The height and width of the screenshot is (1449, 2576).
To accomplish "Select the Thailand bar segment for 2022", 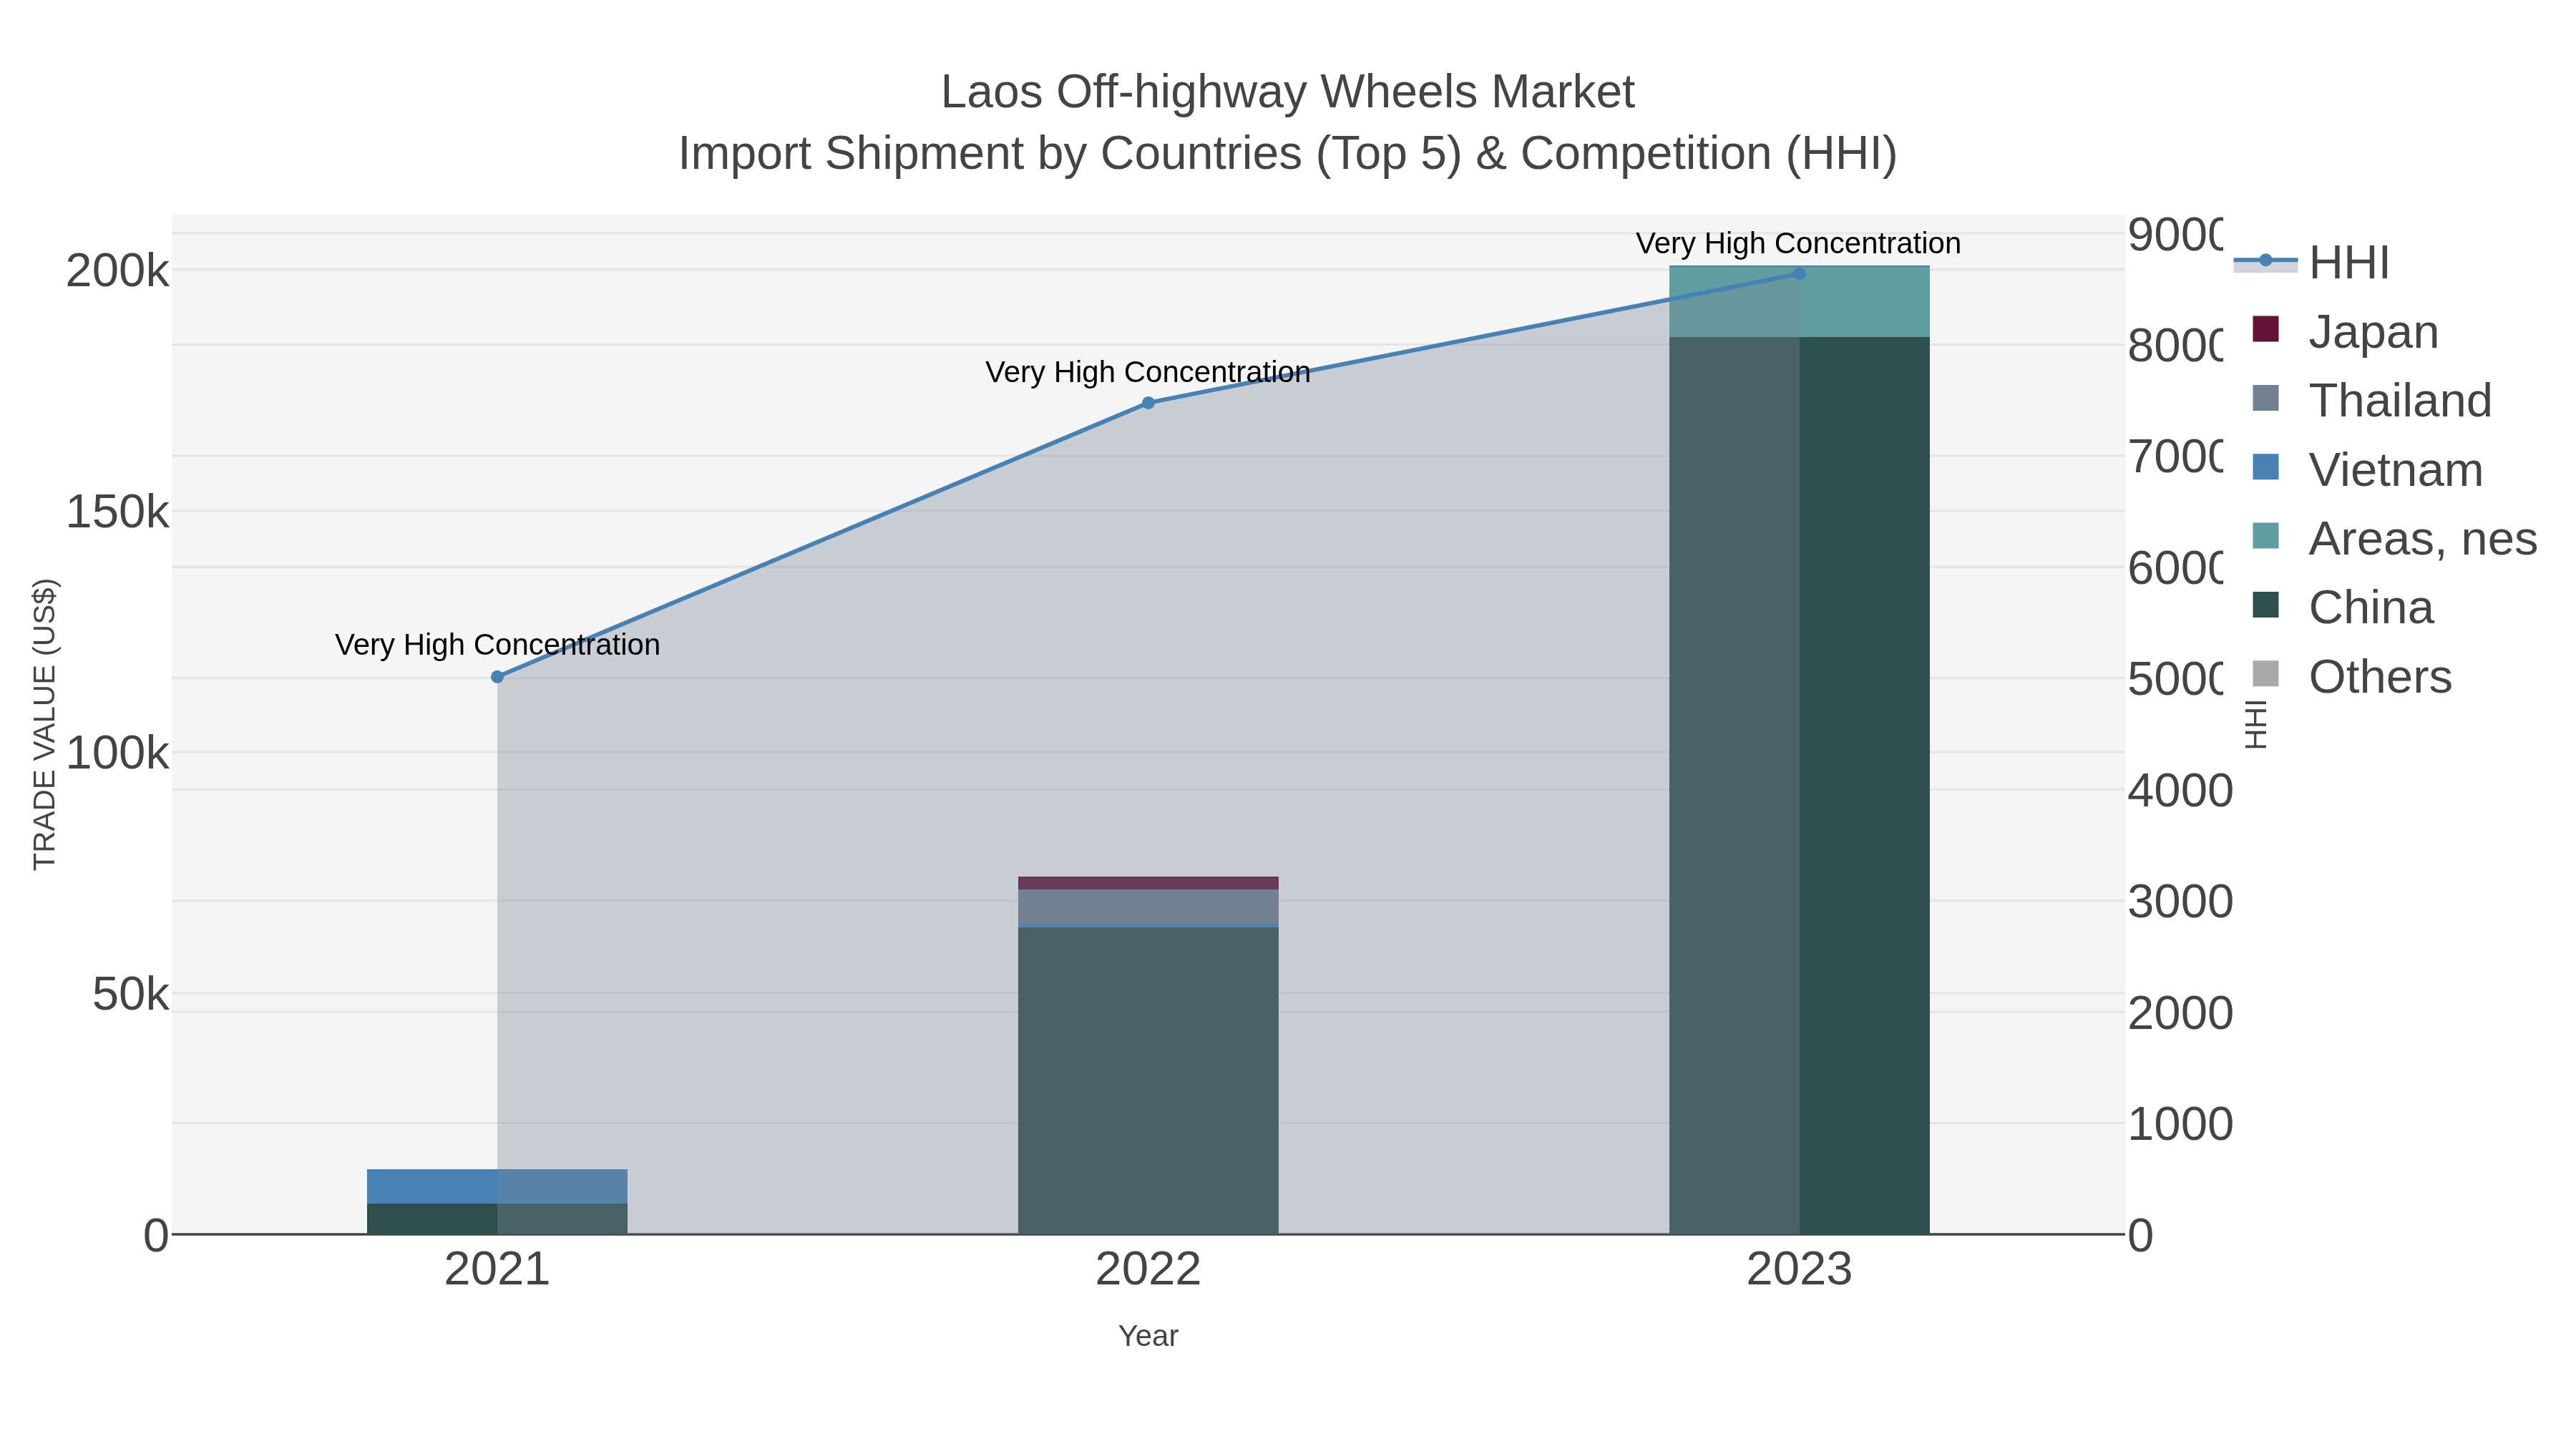I will click(1148, 907).
